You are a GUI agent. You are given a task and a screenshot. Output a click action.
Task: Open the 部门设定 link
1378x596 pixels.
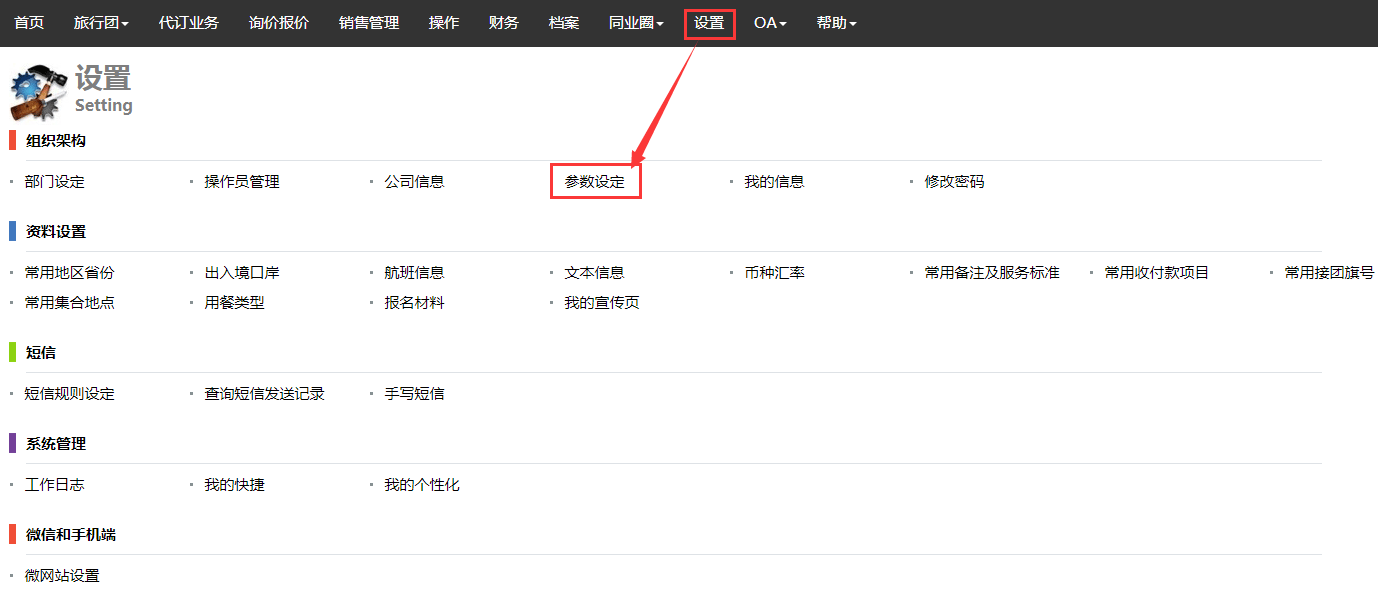click(x=55, y=182)
